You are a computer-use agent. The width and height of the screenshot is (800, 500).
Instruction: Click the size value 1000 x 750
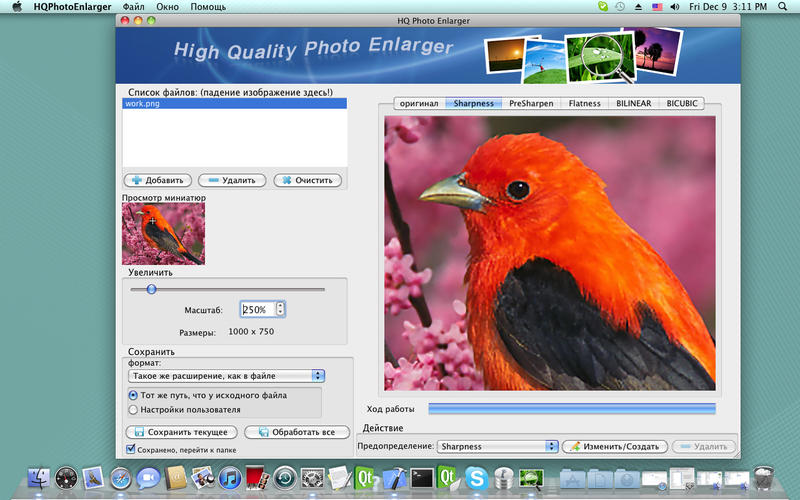[251, 332]
